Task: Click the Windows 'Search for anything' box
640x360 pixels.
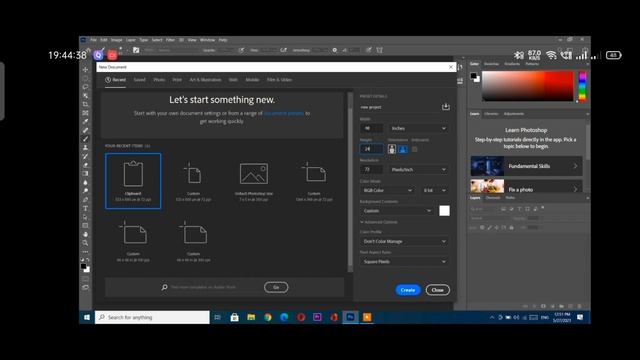Action: (x=152, y=317)
